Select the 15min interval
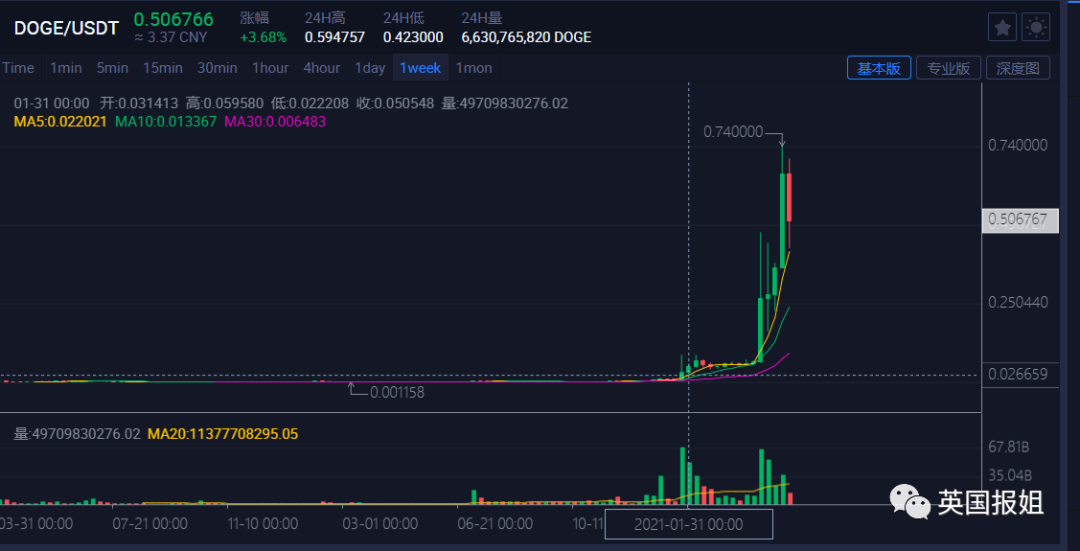This screenshot has height=551, width=1080. pos(163,67)
